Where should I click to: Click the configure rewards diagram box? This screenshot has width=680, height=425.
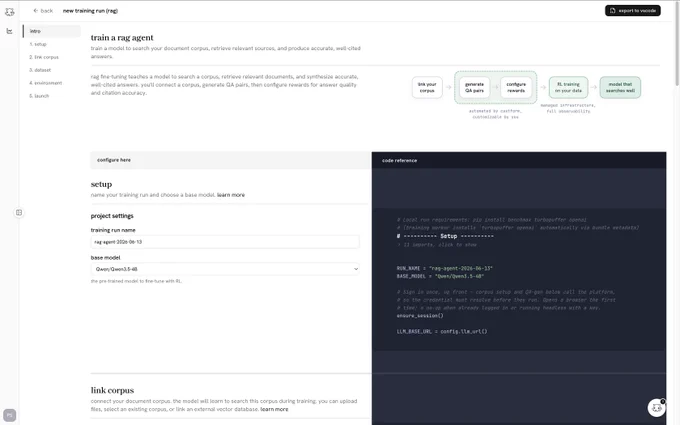click(x=516, y=88)
